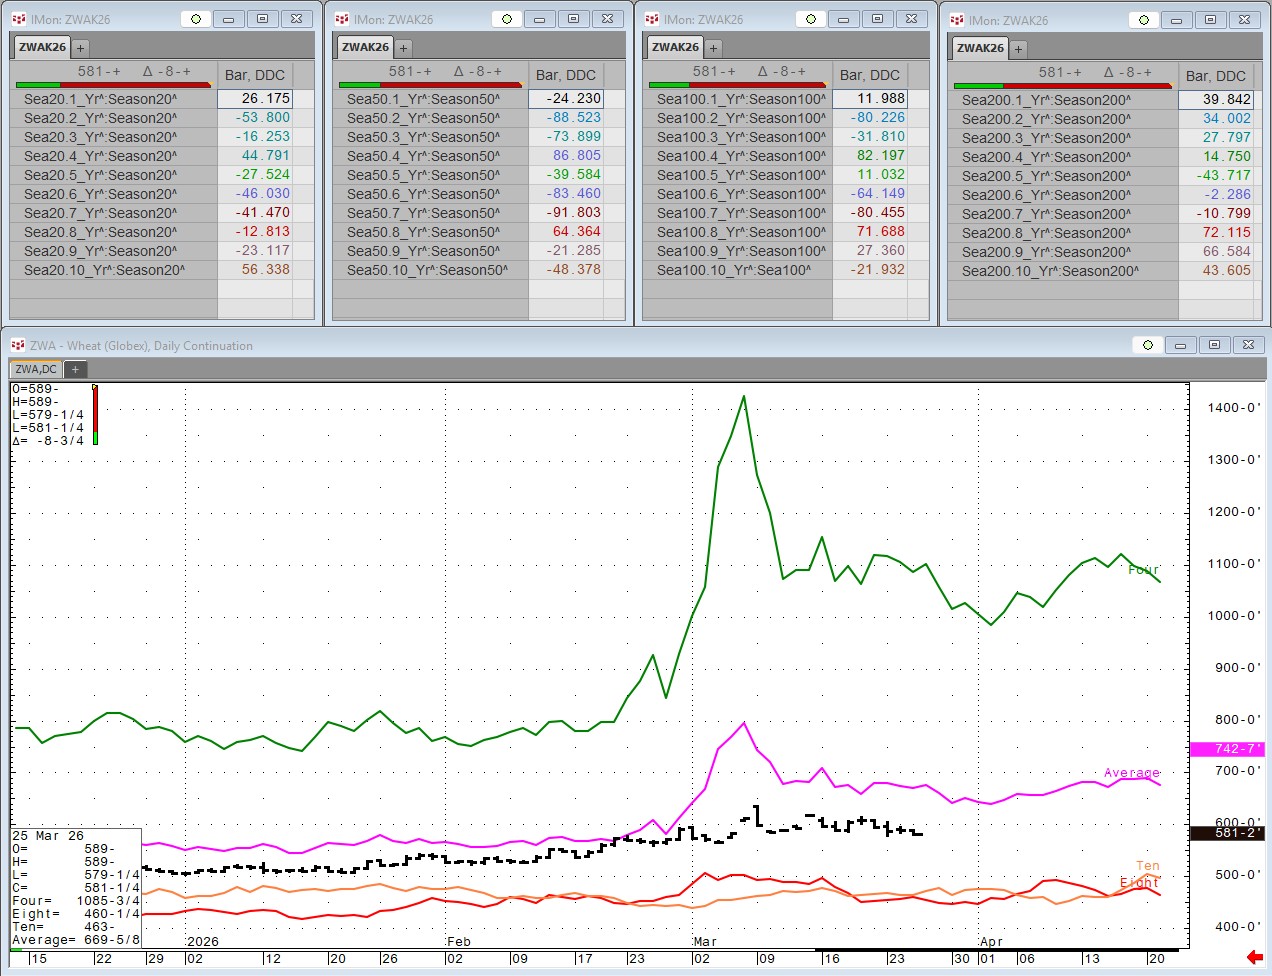The width and height of the screenshot is (1272, 976).
Task: Click the circle icon in the Season50 monitor title bar
Action: coord(507,19)
